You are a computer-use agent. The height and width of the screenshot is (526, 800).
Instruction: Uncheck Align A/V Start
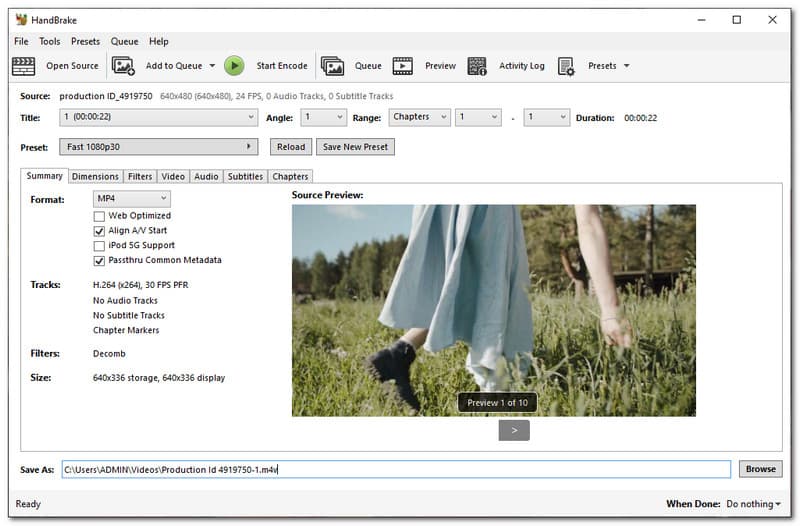click(x=99, y=231)
